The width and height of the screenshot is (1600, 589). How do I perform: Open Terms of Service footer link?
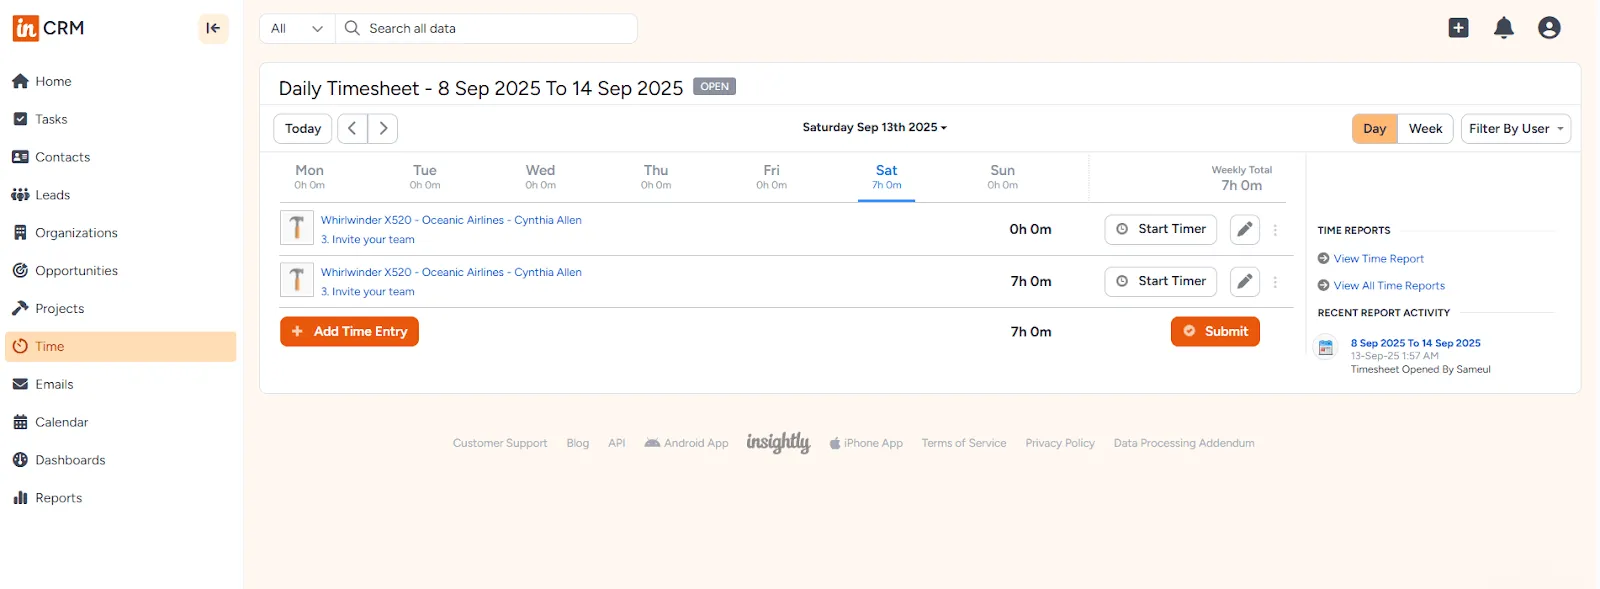tap(964, 443)
